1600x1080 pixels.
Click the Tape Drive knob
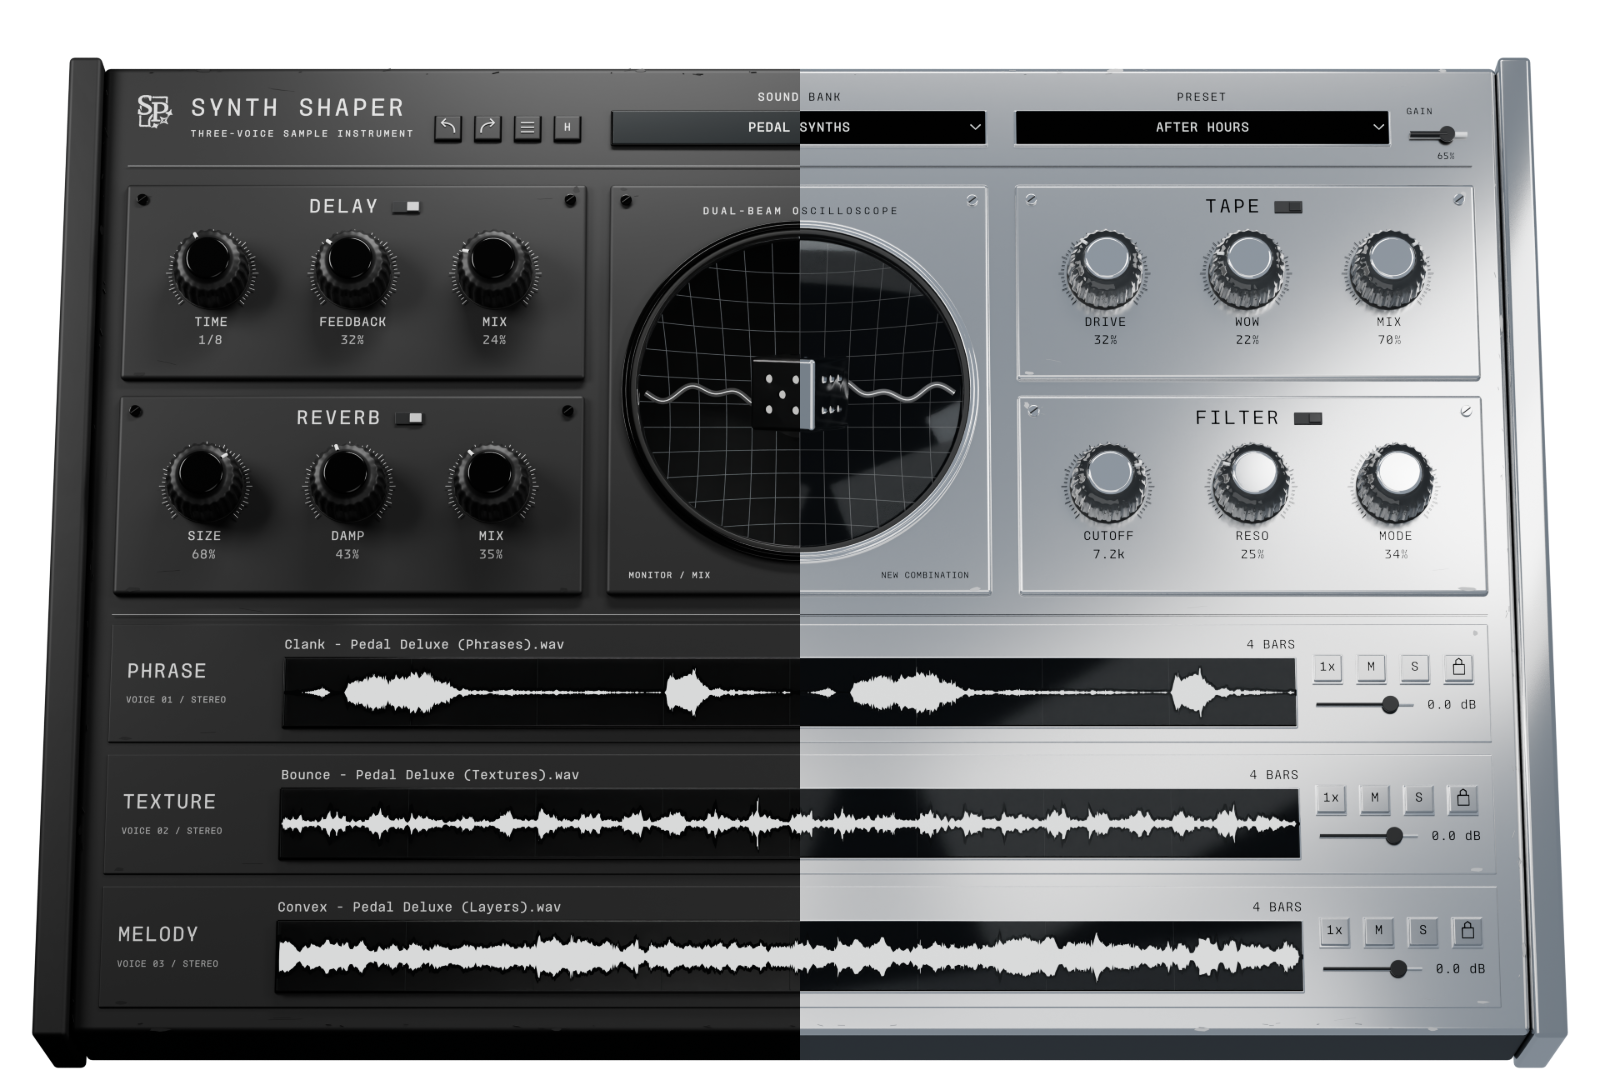pos(1105,268)
